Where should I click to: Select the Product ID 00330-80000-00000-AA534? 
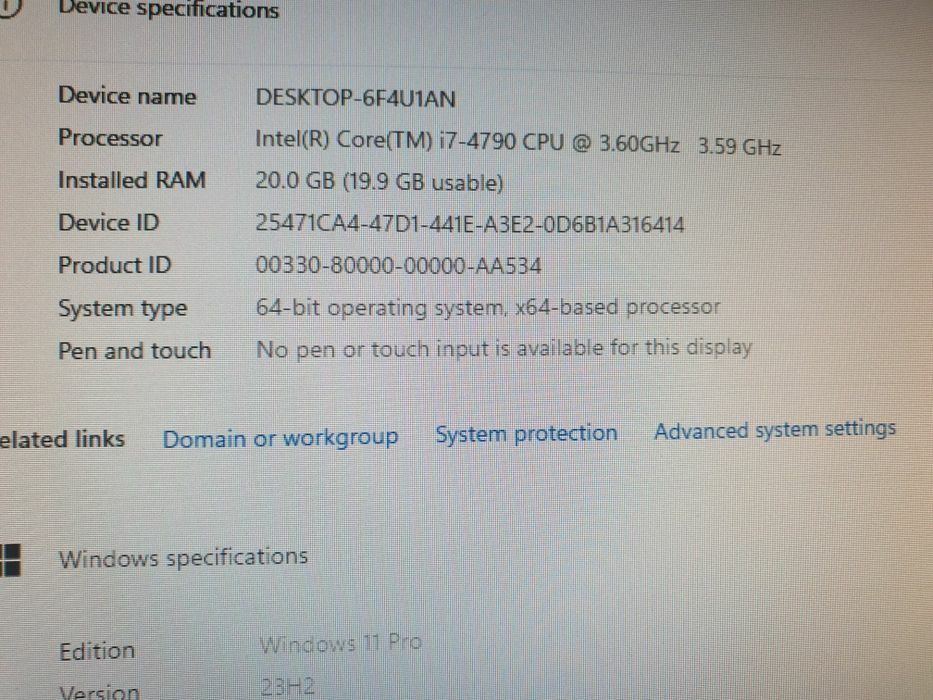coord(398,265)
